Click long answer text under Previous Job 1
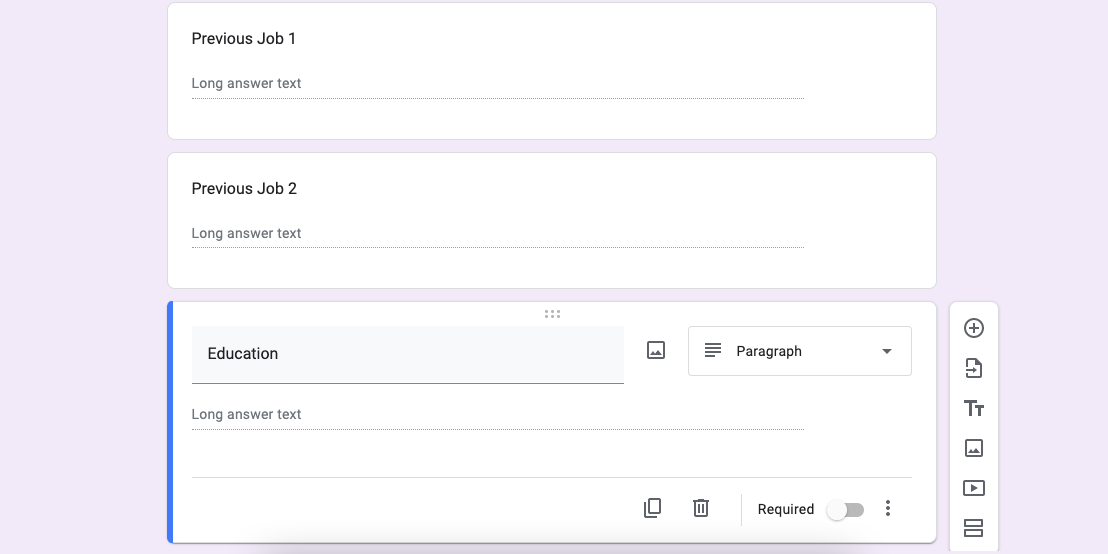 point(247,84)
